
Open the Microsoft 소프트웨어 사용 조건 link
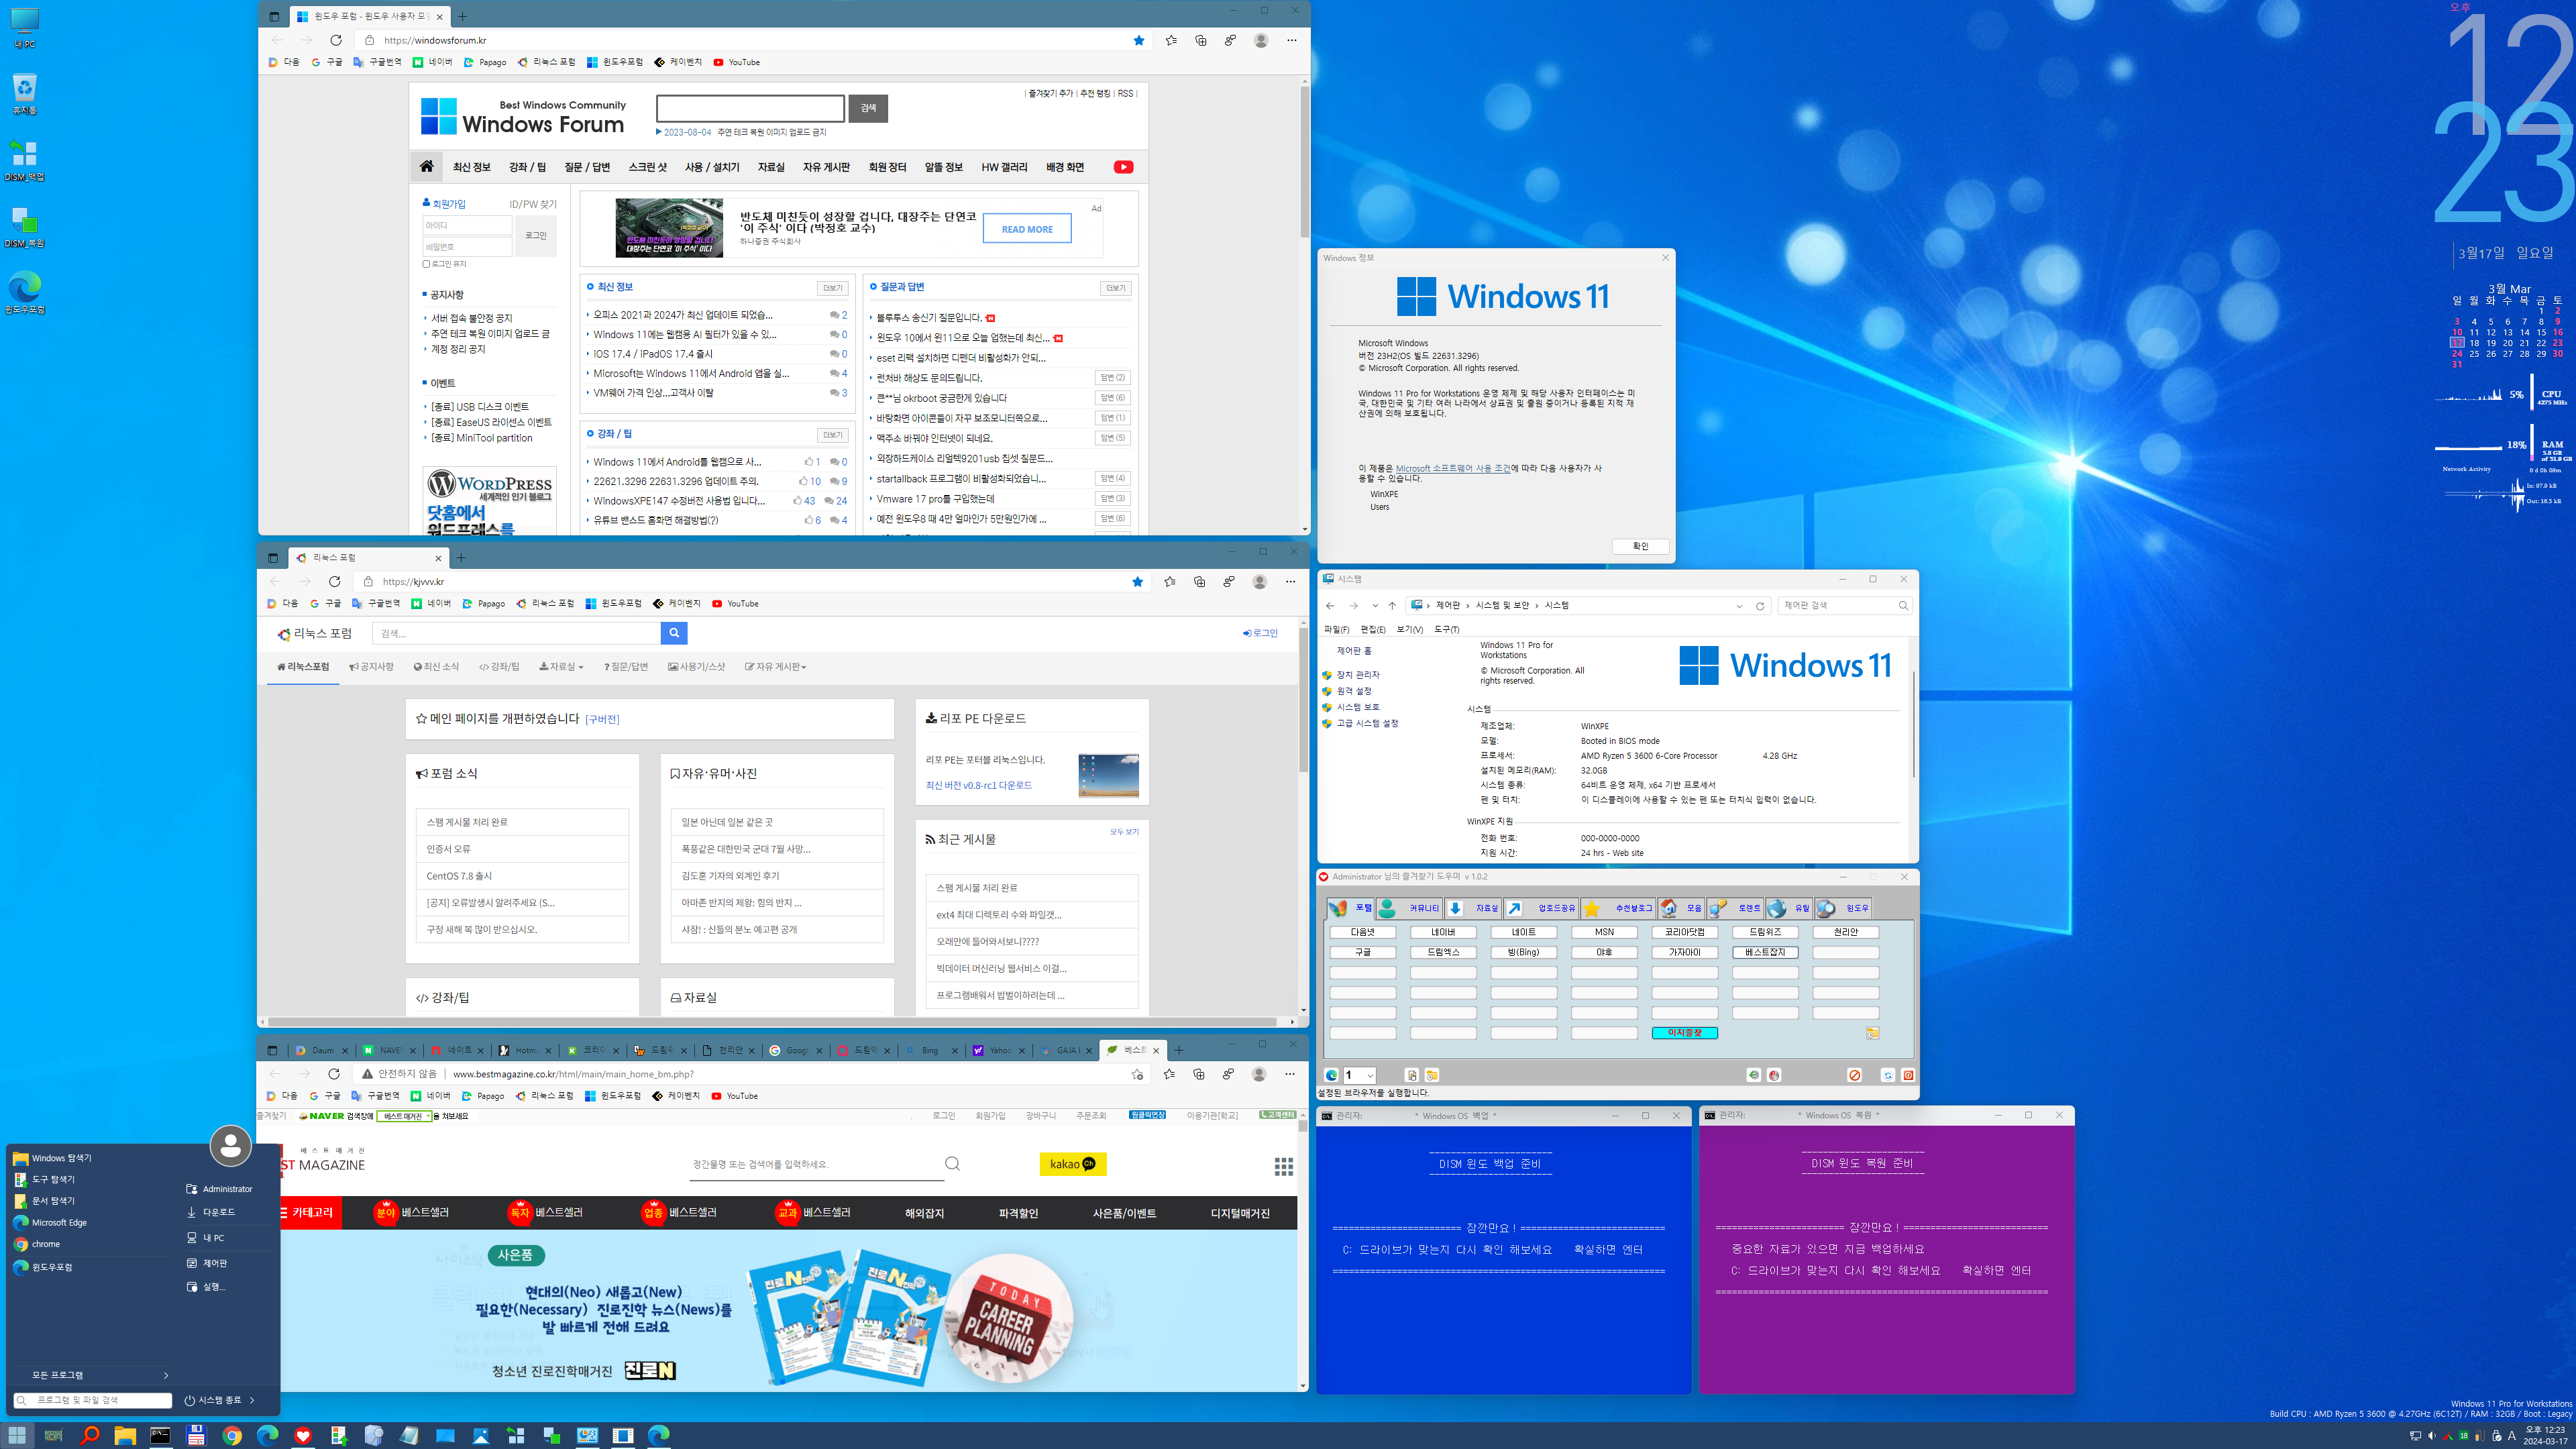click(1453, 468)
